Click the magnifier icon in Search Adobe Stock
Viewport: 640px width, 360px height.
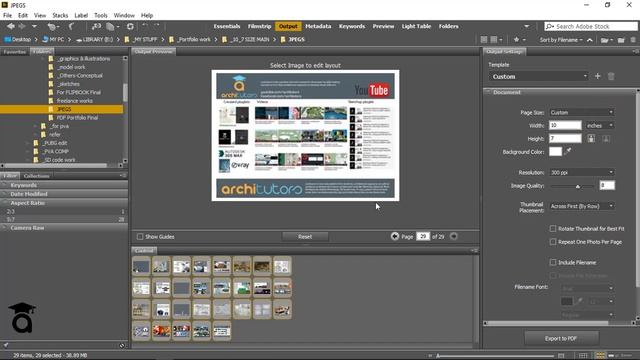tap(550, 27)
